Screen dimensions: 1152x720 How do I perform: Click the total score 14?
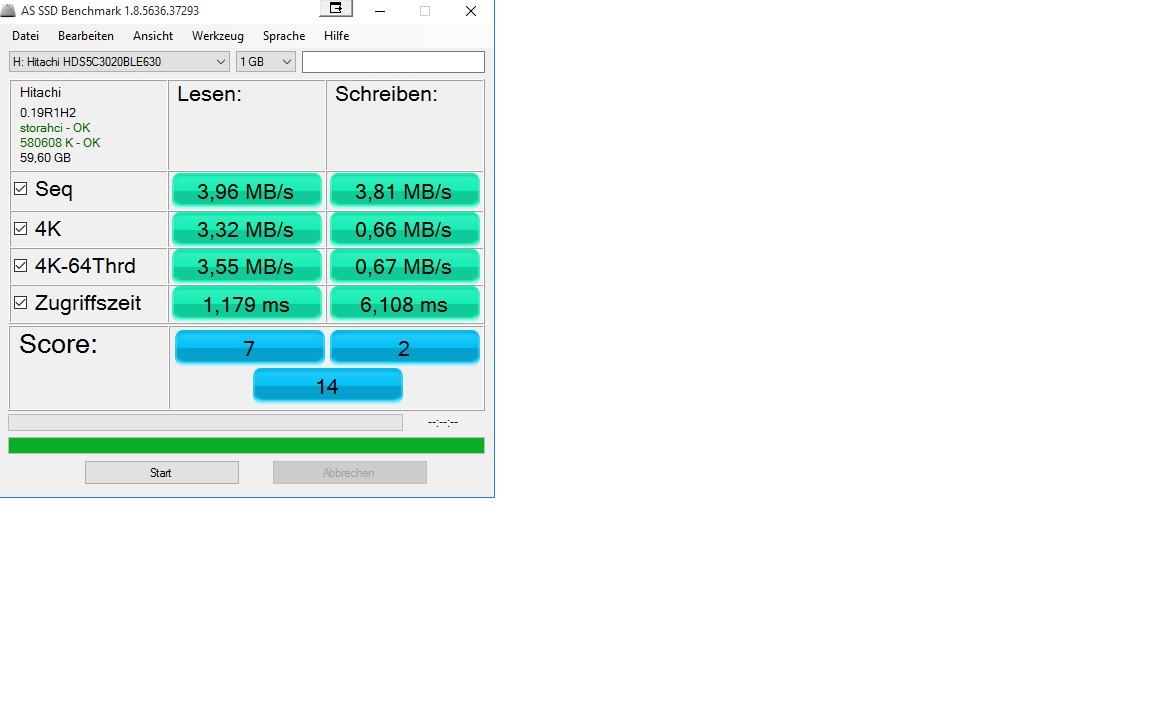[x=328, y=385]
